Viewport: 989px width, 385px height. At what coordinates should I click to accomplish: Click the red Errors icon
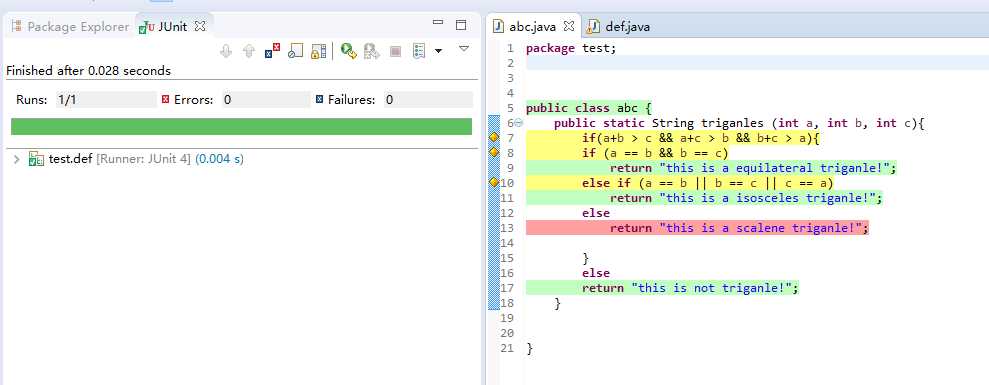166,99
